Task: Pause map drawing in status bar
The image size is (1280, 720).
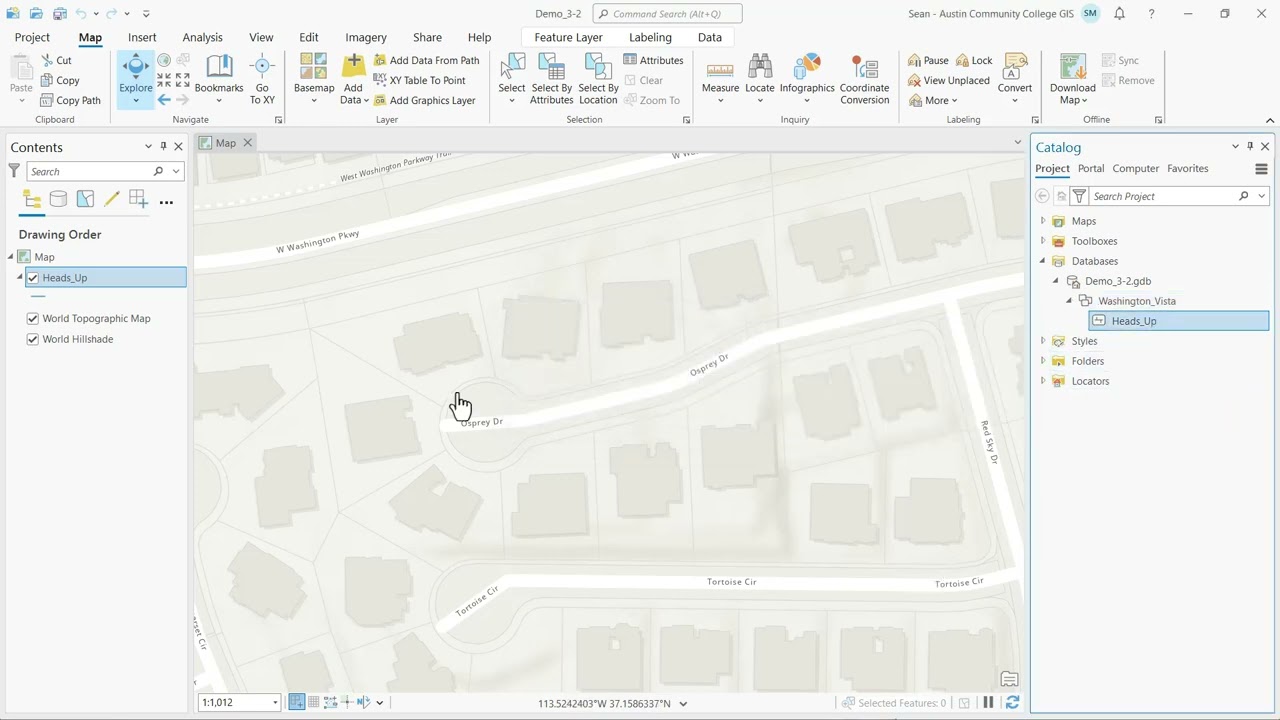Action: pyautogui.click(x=988, y=703)
